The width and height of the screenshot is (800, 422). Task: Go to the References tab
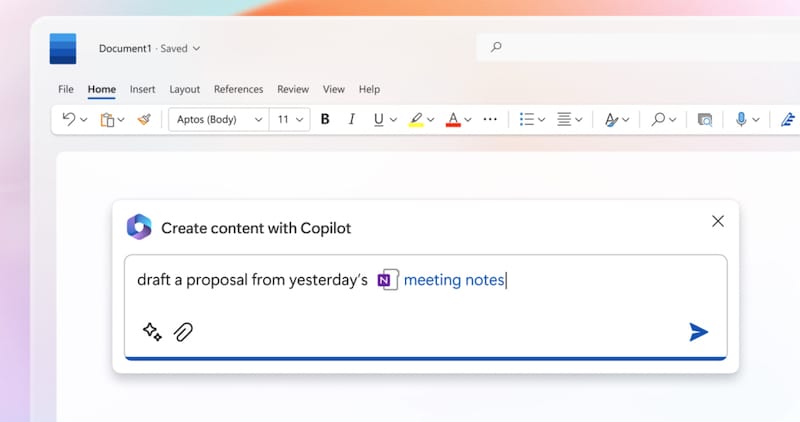point(238,89)
